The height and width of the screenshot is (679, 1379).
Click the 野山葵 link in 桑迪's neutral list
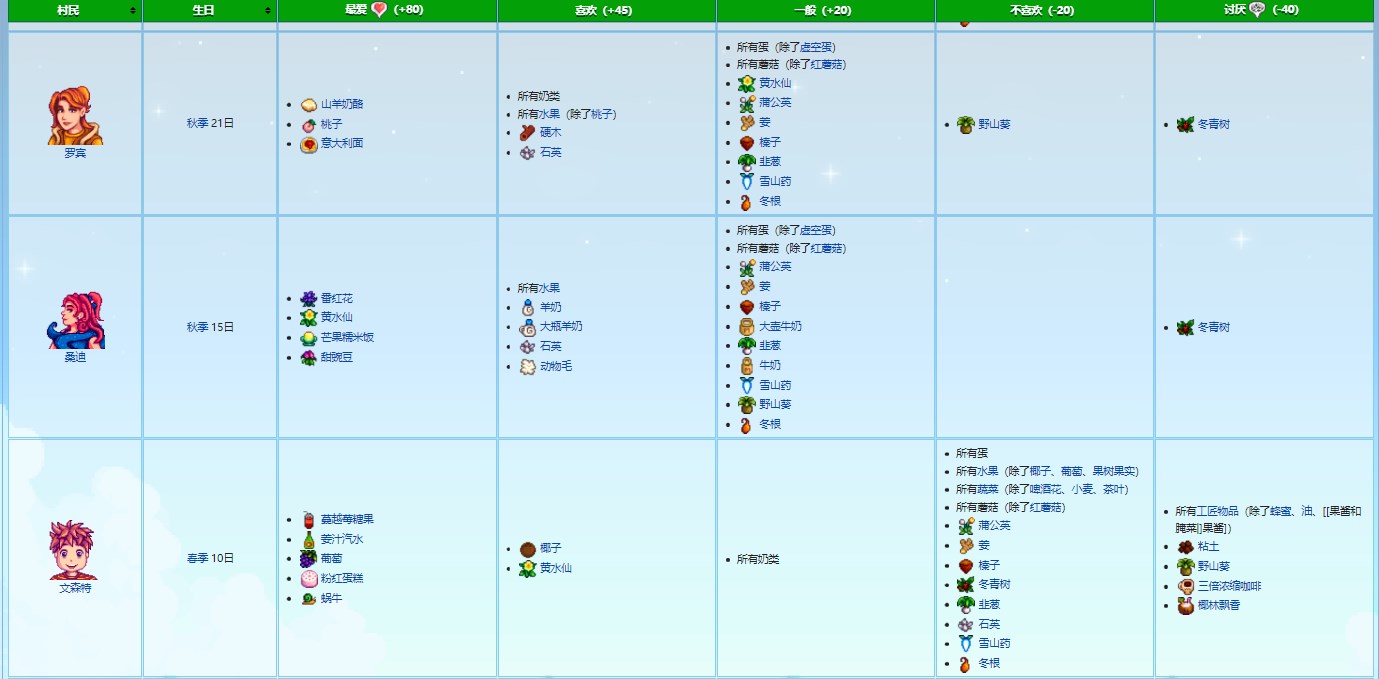[775, 404]
